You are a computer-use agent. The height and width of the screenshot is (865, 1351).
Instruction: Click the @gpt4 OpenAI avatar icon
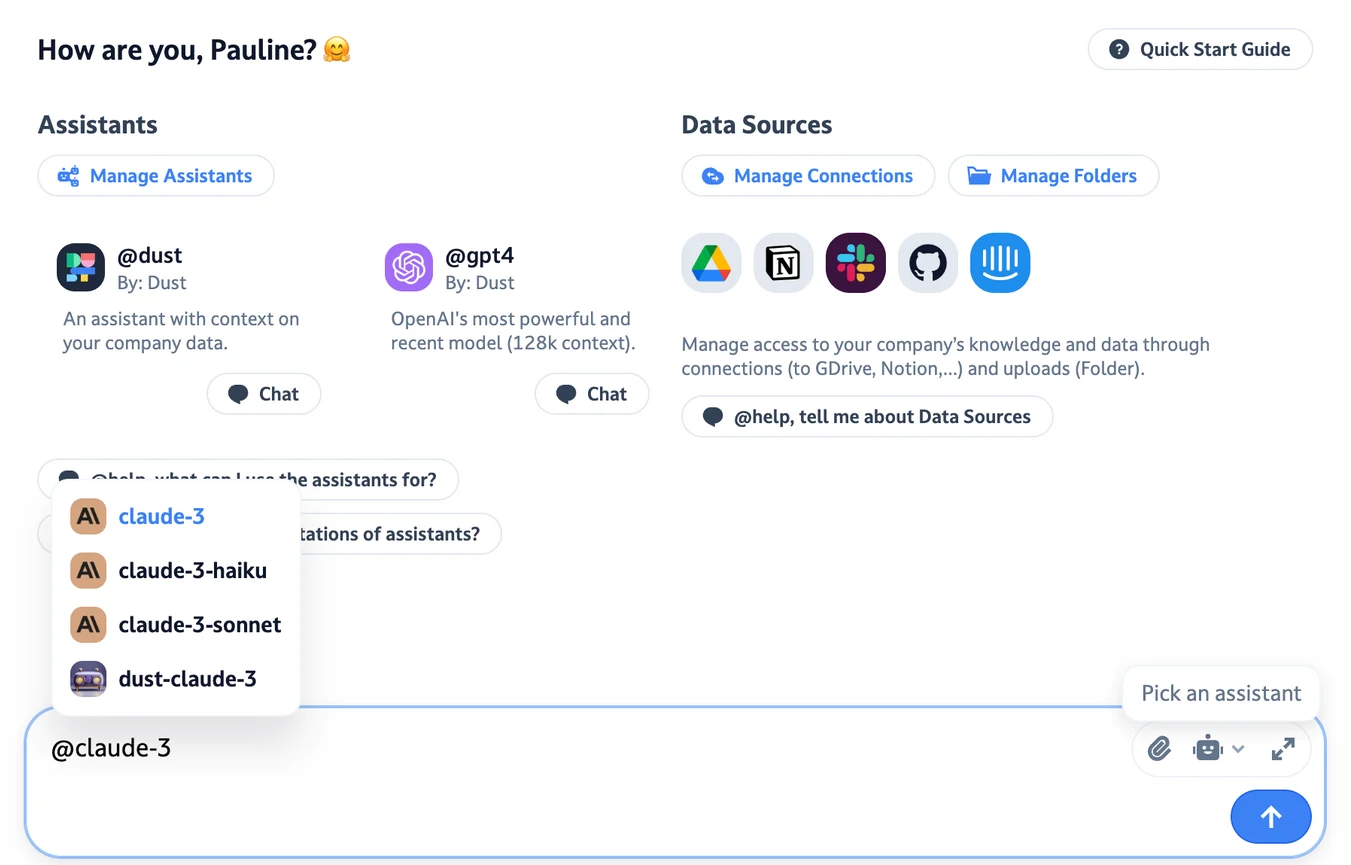tap(409, 267)
